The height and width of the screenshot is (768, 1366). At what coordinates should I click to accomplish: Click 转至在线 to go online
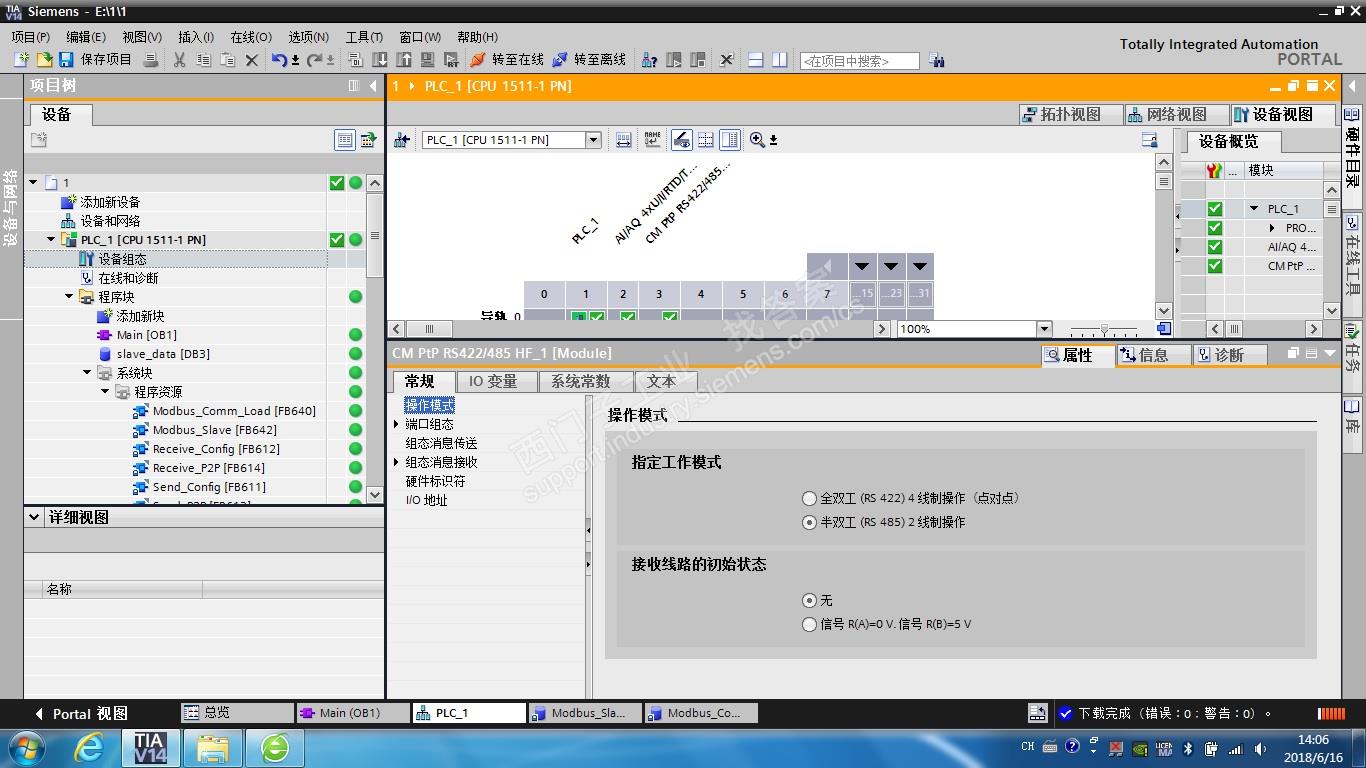507,60
